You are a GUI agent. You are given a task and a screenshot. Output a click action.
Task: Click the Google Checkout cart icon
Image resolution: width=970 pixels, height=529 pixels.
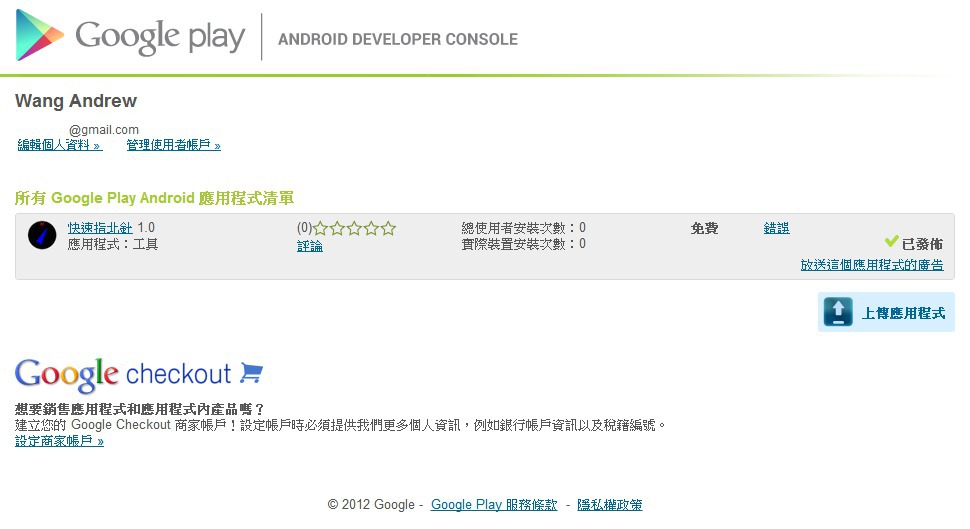click(x=251, y=373)
